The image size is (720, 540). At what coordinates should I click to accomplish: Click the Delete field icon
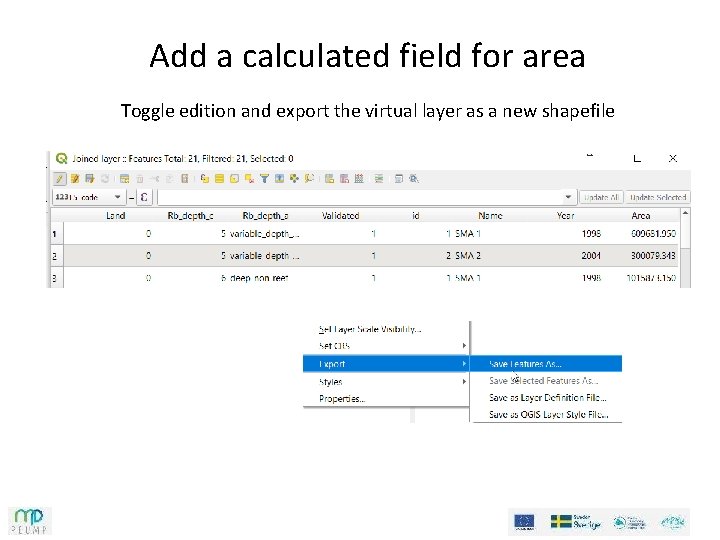point(344,179)
